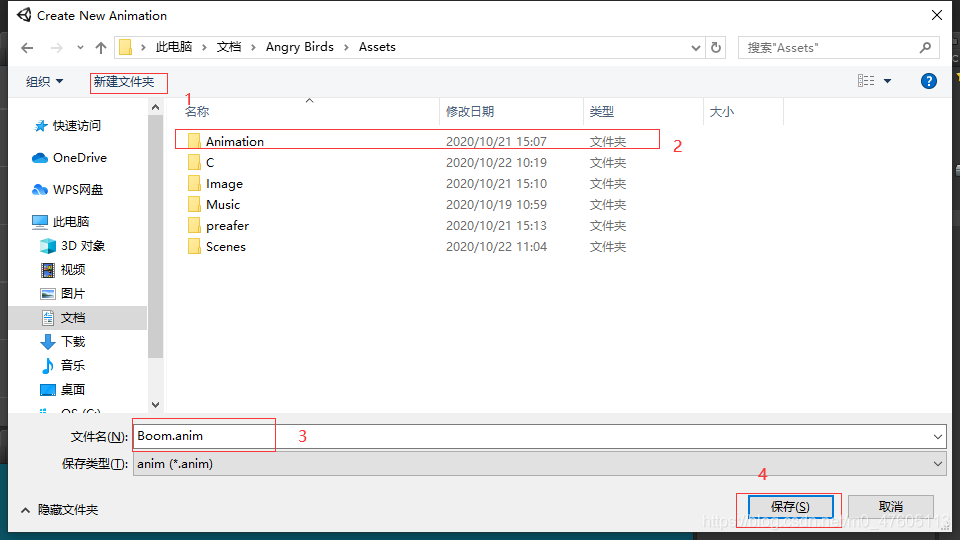Open the 保存类型 anim (*.anim) dropdown

[539, 464]
